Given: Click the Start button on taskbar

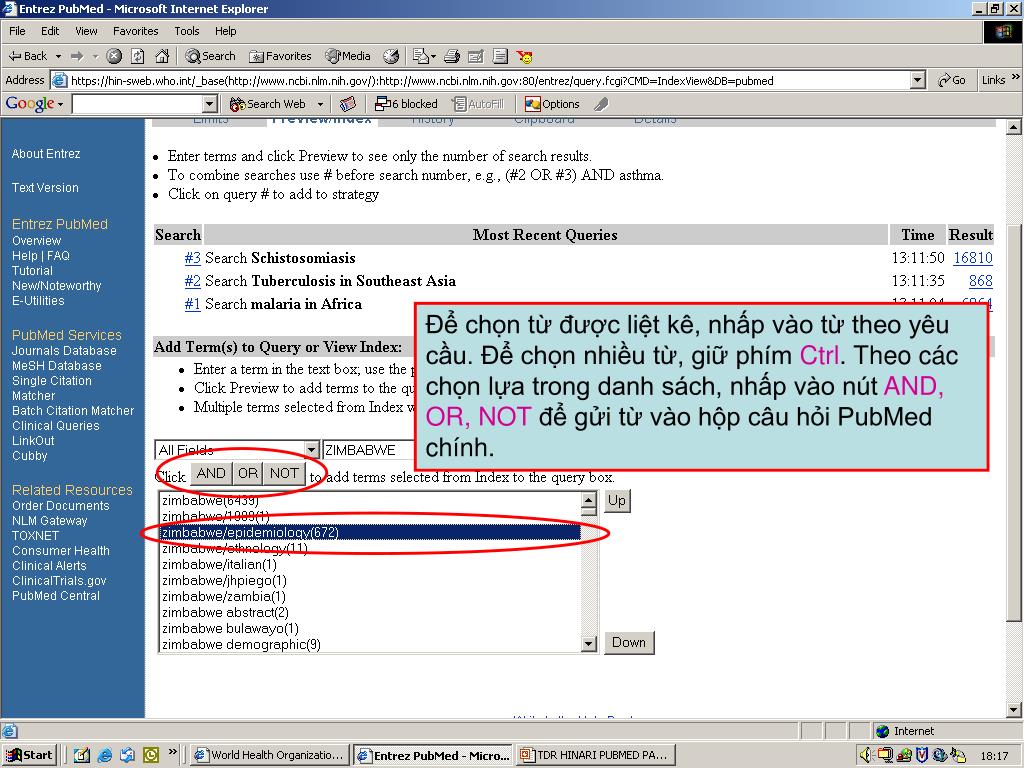Looking at the screenshot, I should [29, 755].
